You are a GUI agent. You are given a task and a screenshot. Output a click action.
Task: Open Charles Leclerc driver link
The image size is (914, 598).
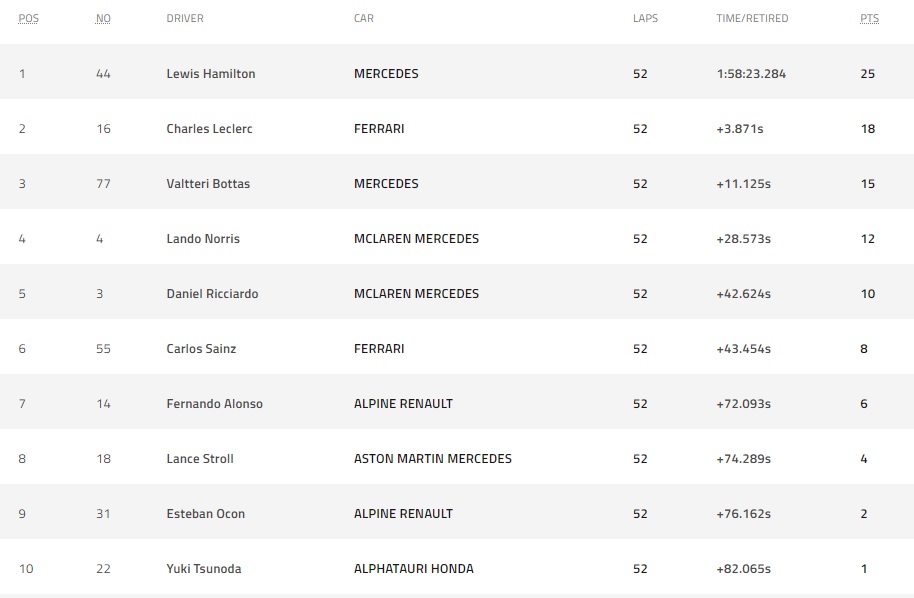click(x=209, y=128)
